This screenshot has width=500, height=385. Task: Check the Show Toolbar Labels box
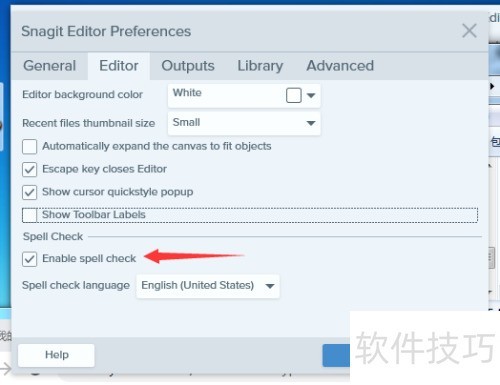tap(29, 215)
